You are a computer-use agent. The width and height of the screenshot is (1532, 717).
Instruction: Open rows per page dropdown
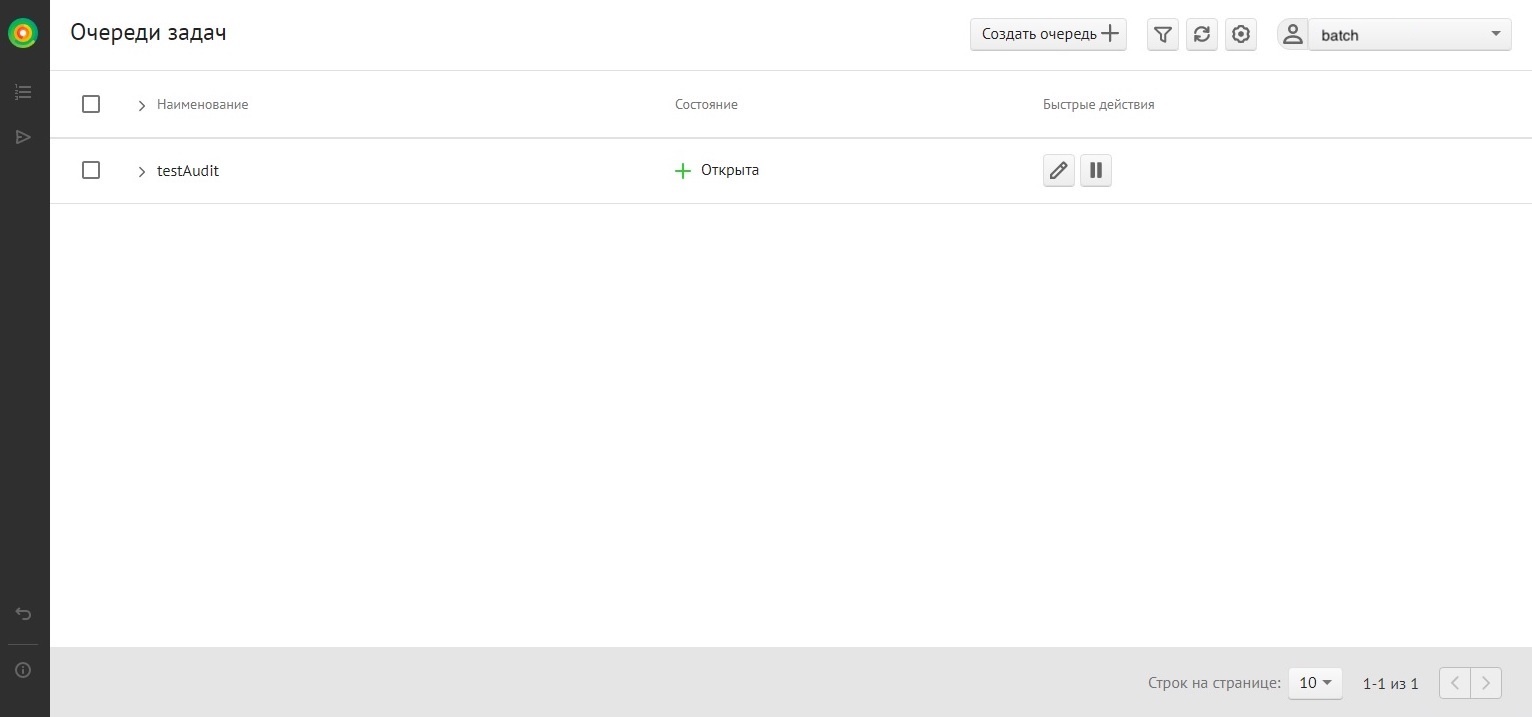(x=1315, y=683)
